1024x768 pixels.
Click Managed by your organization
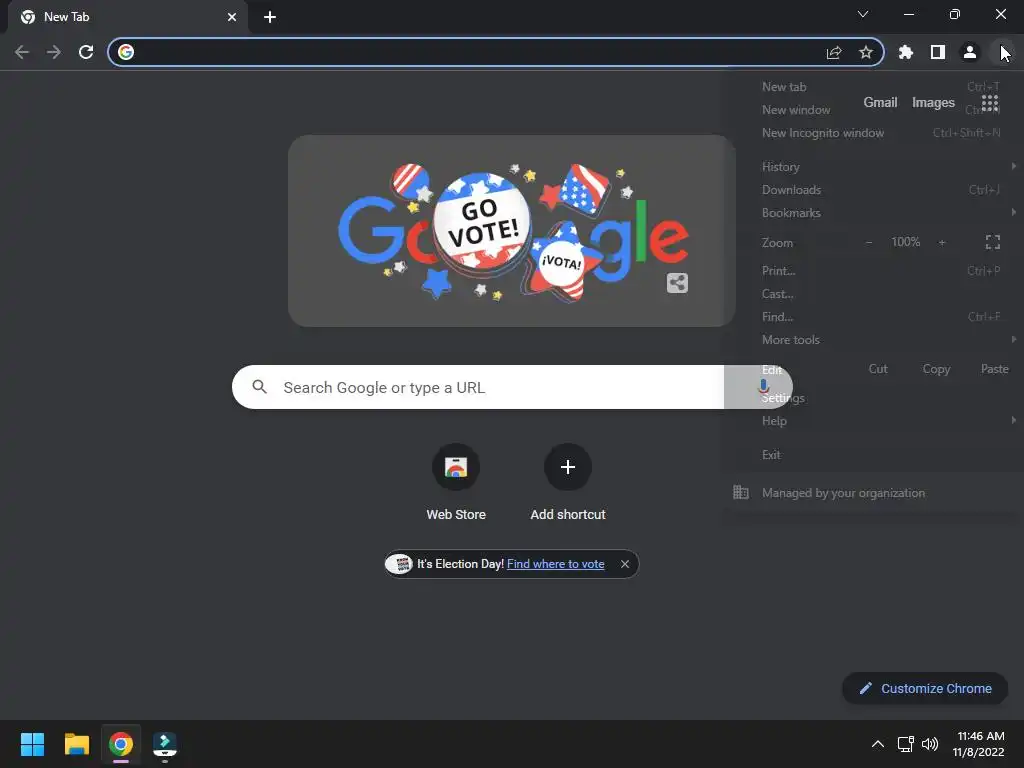pyautogui.click(x=874, y=493)
